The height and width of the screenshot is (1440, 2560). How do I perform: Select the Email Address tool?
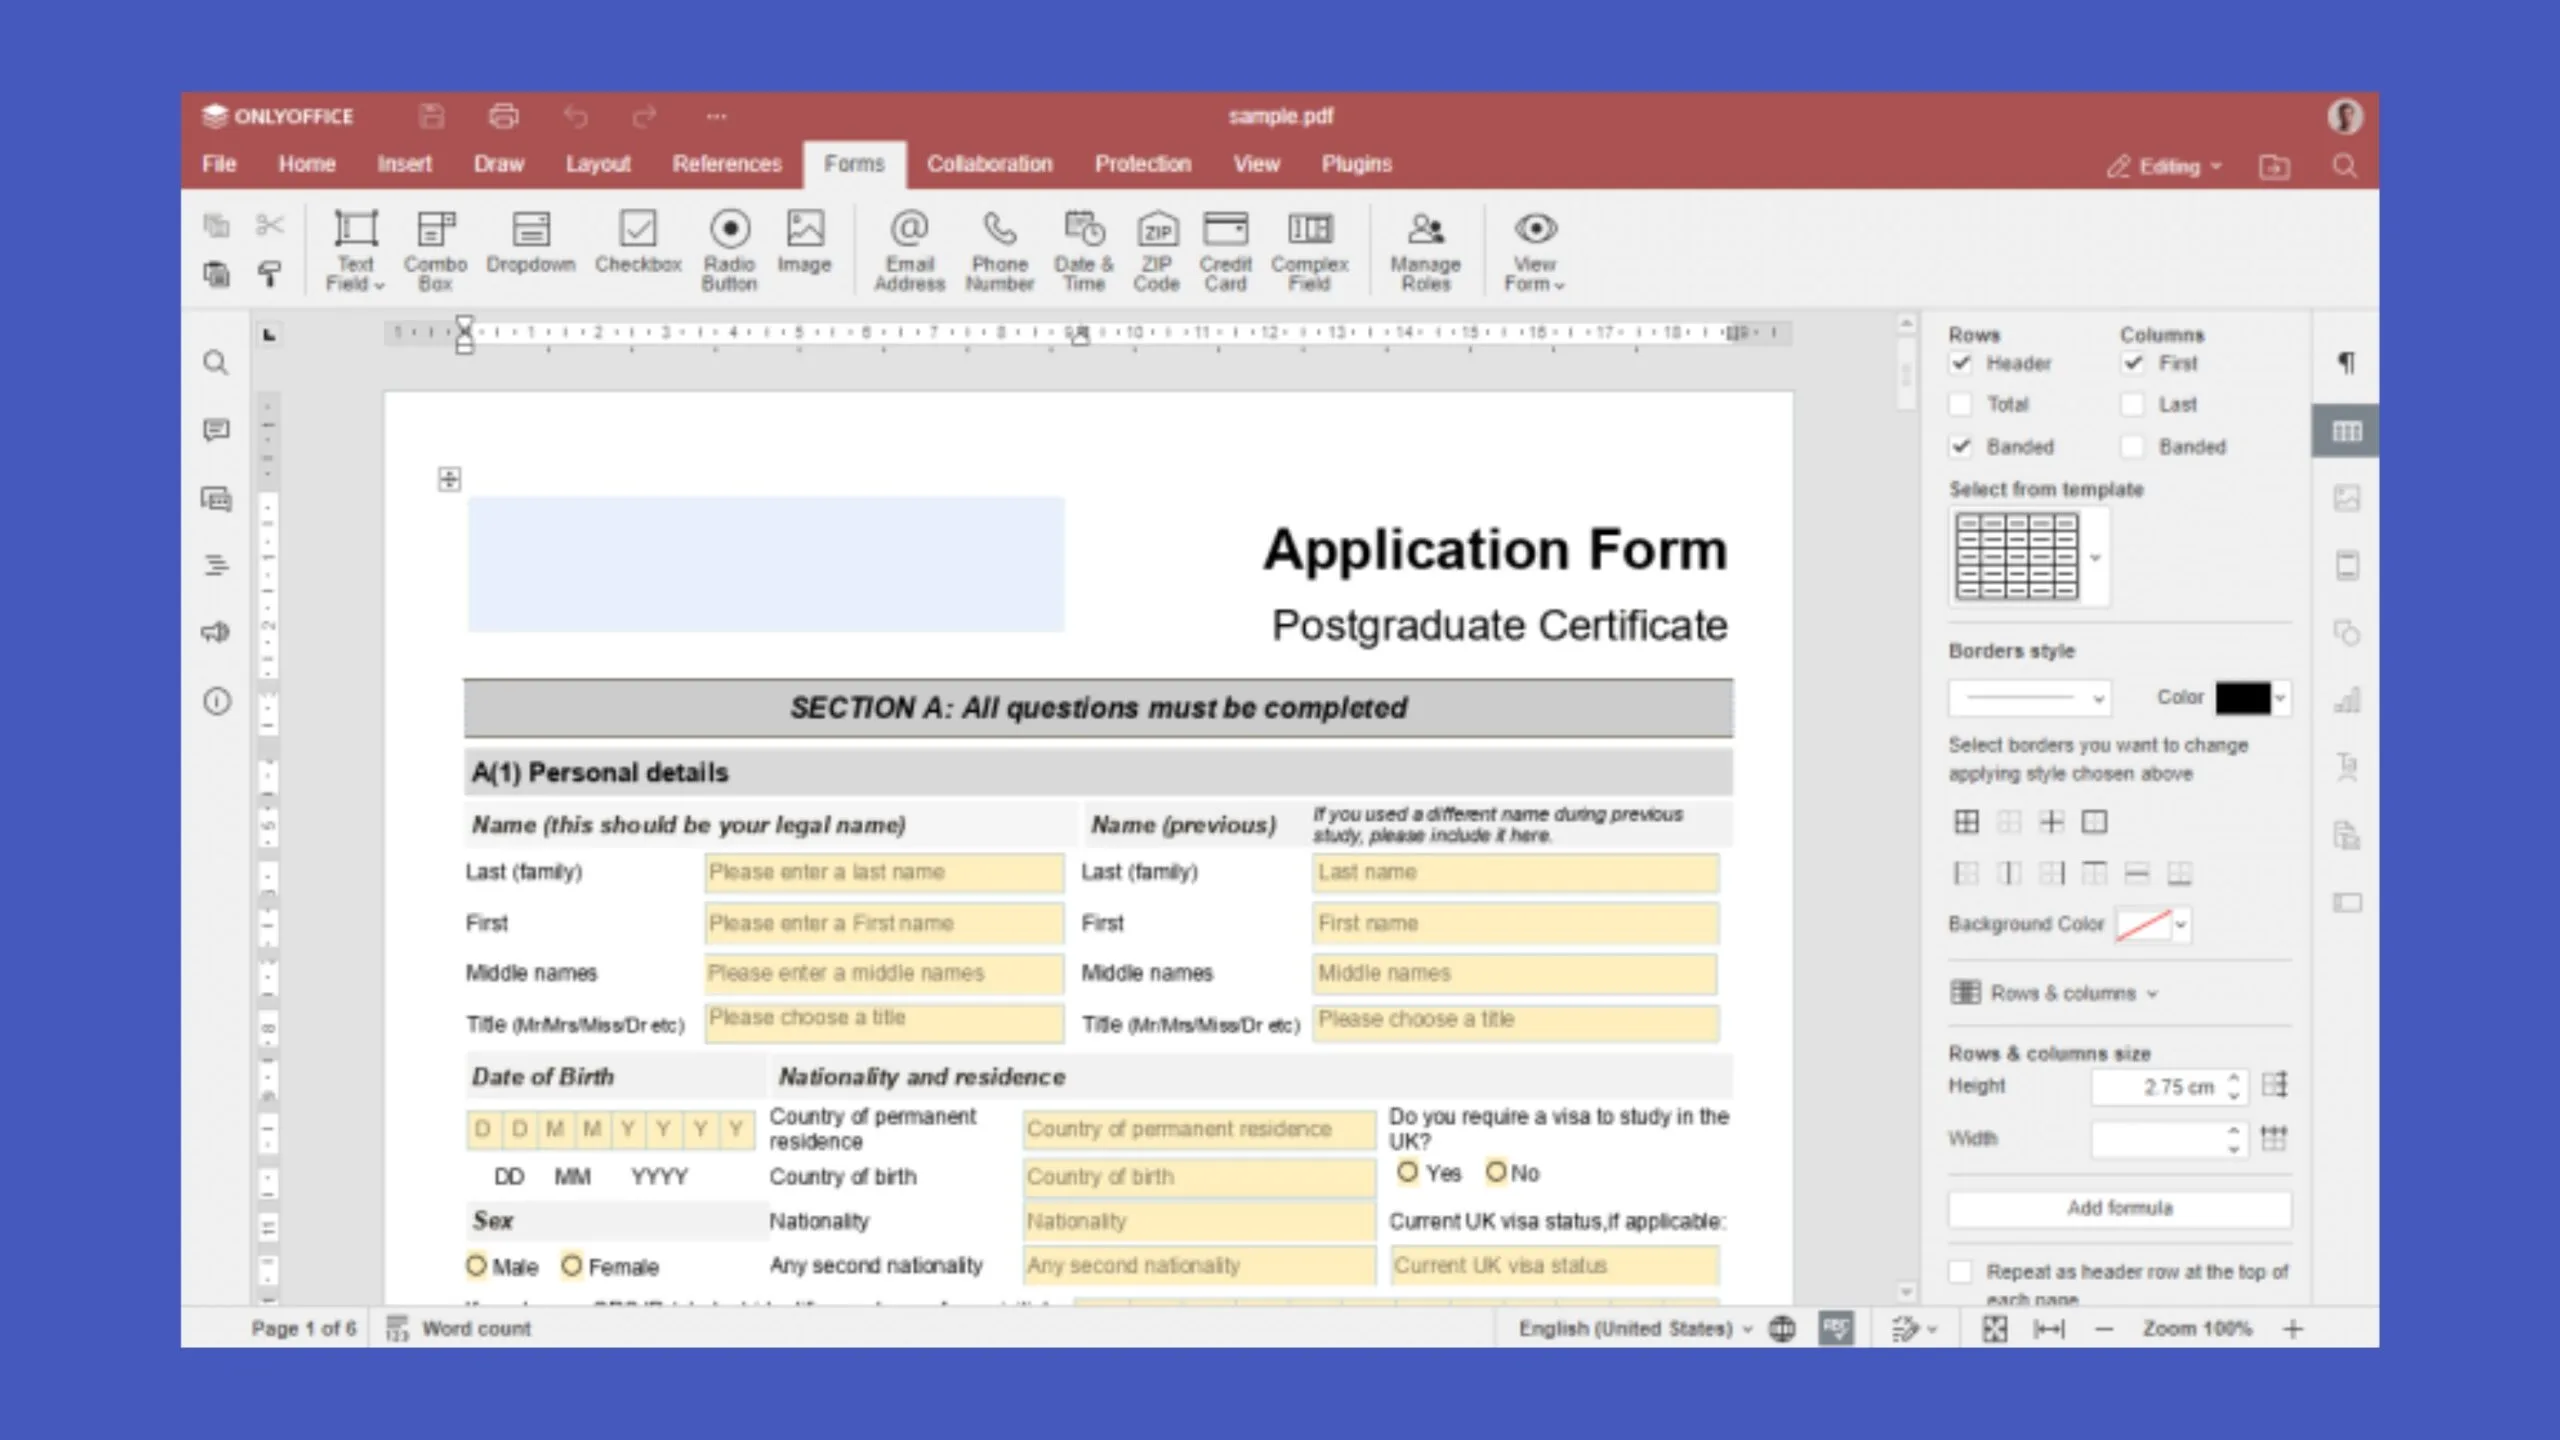[x=907, y=248]
